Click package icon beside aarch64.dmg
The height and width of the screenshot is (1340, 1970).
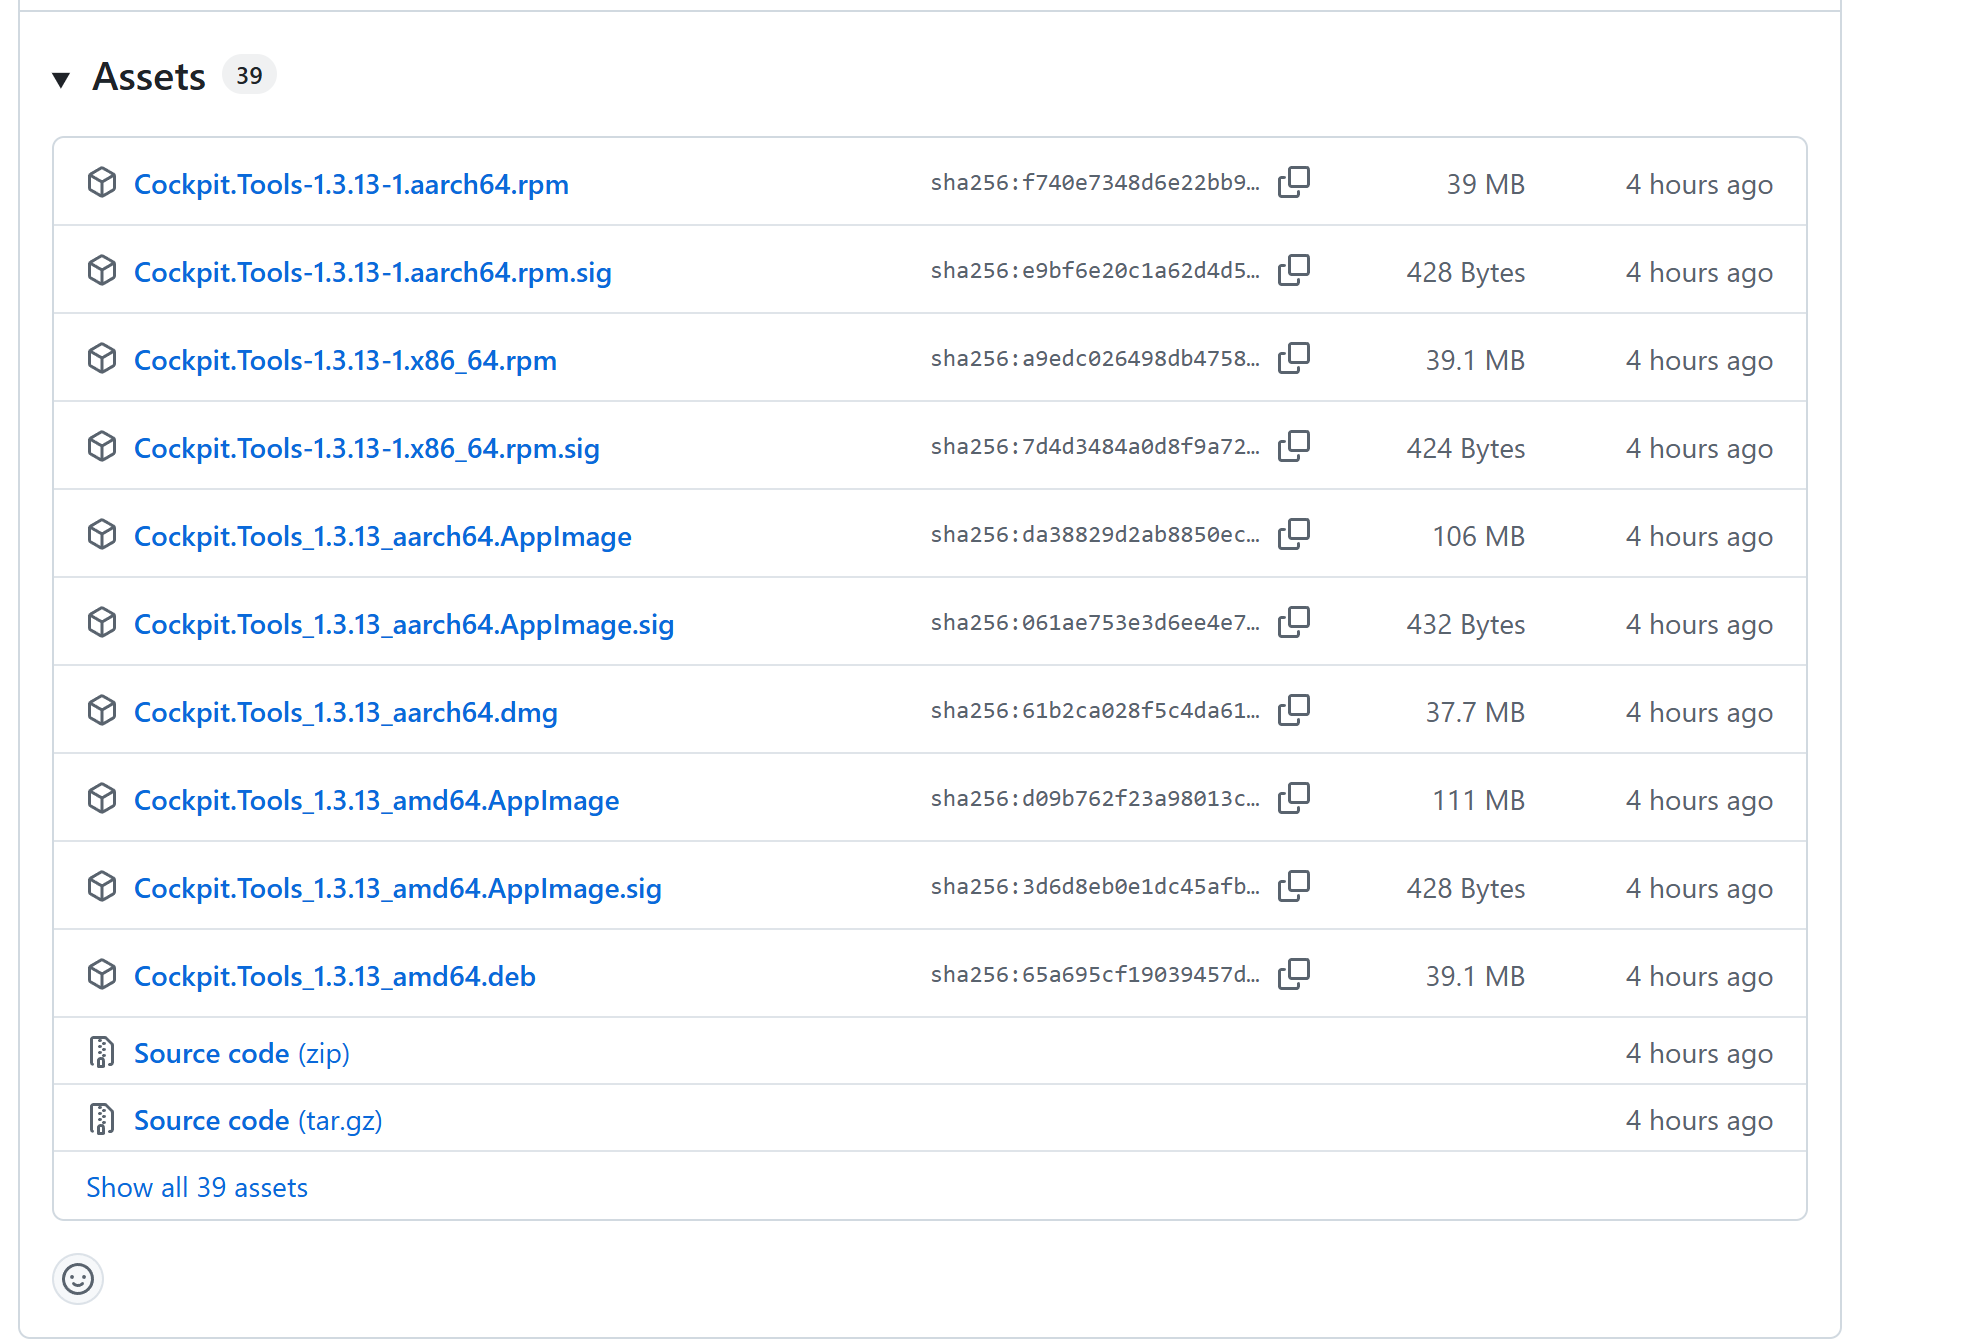click(102, 711)
